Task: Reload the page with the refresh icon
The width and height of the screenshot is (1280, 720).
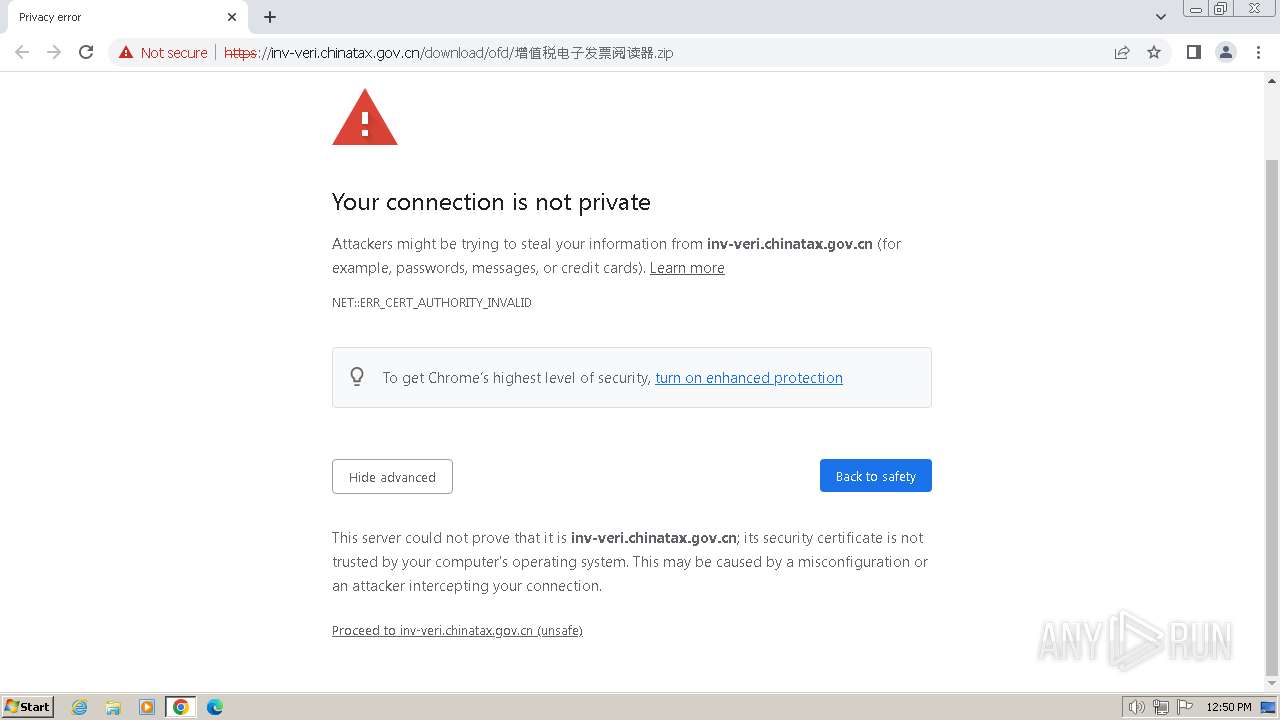Action: click(x=86, y=52)
